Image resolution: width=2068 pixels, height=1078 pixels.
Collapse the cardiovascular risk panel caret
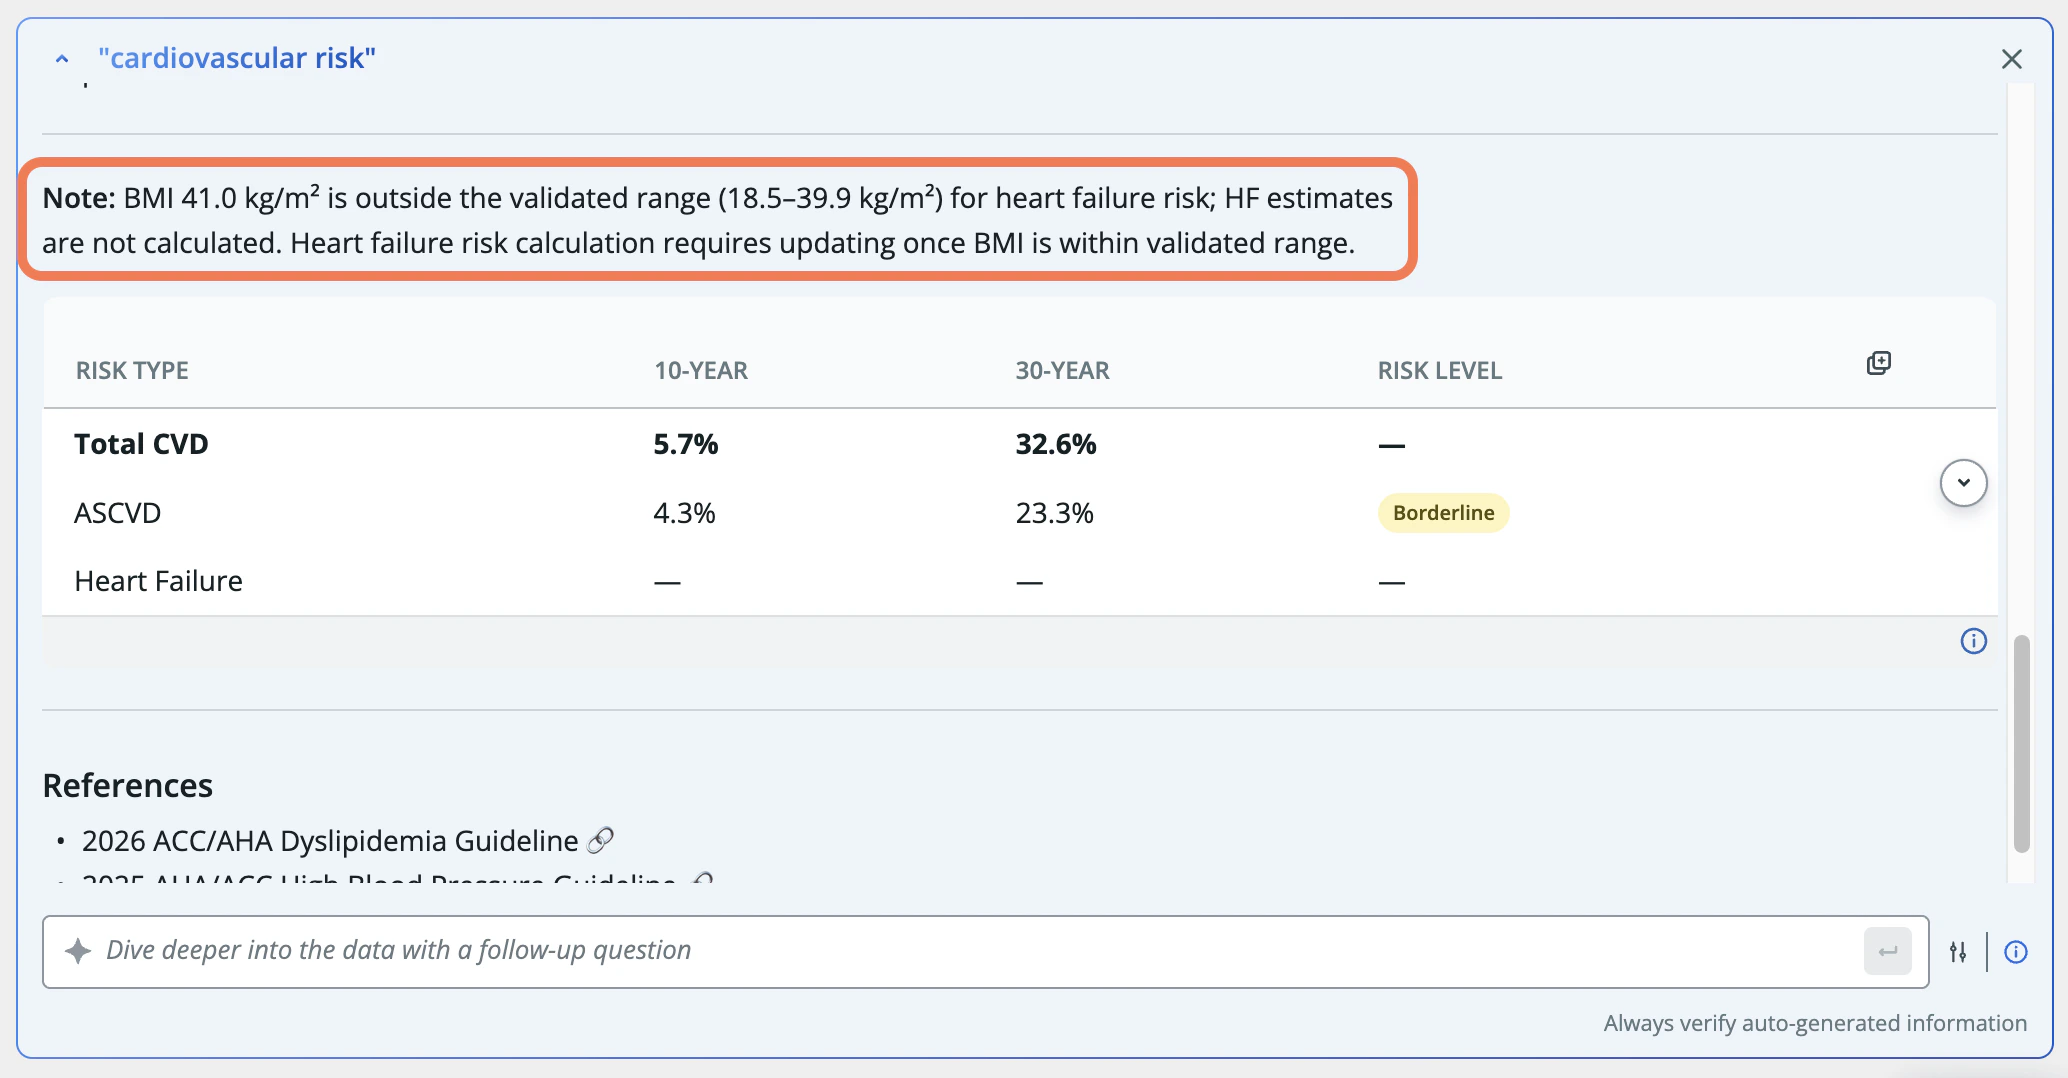click(62, 58)
